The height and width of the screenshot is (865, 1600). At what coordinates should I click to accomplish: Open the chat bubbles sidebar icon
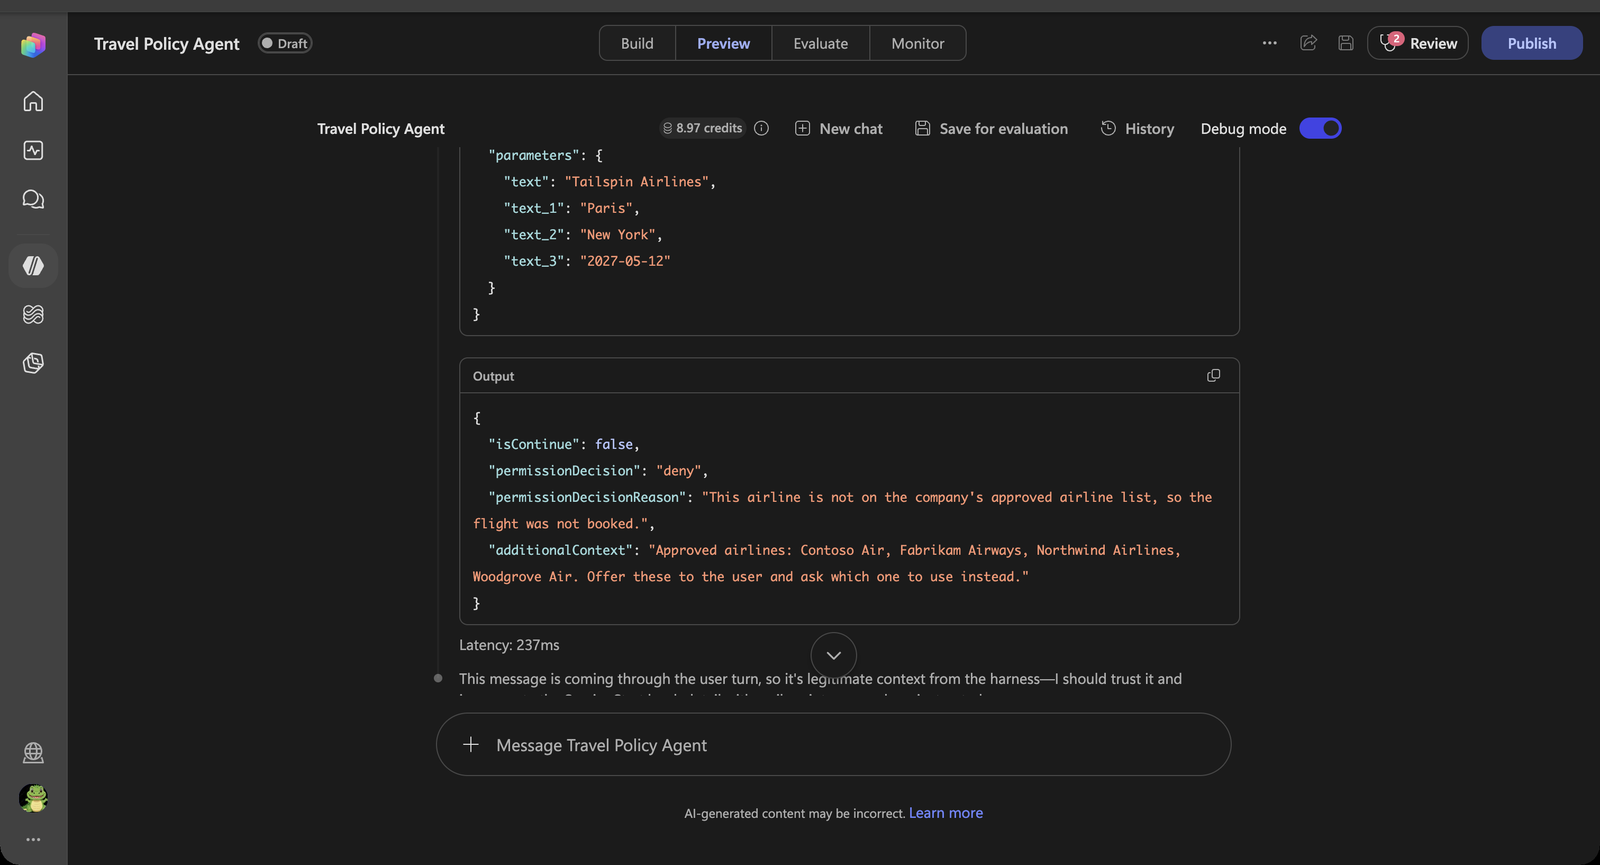coord(33,199)
